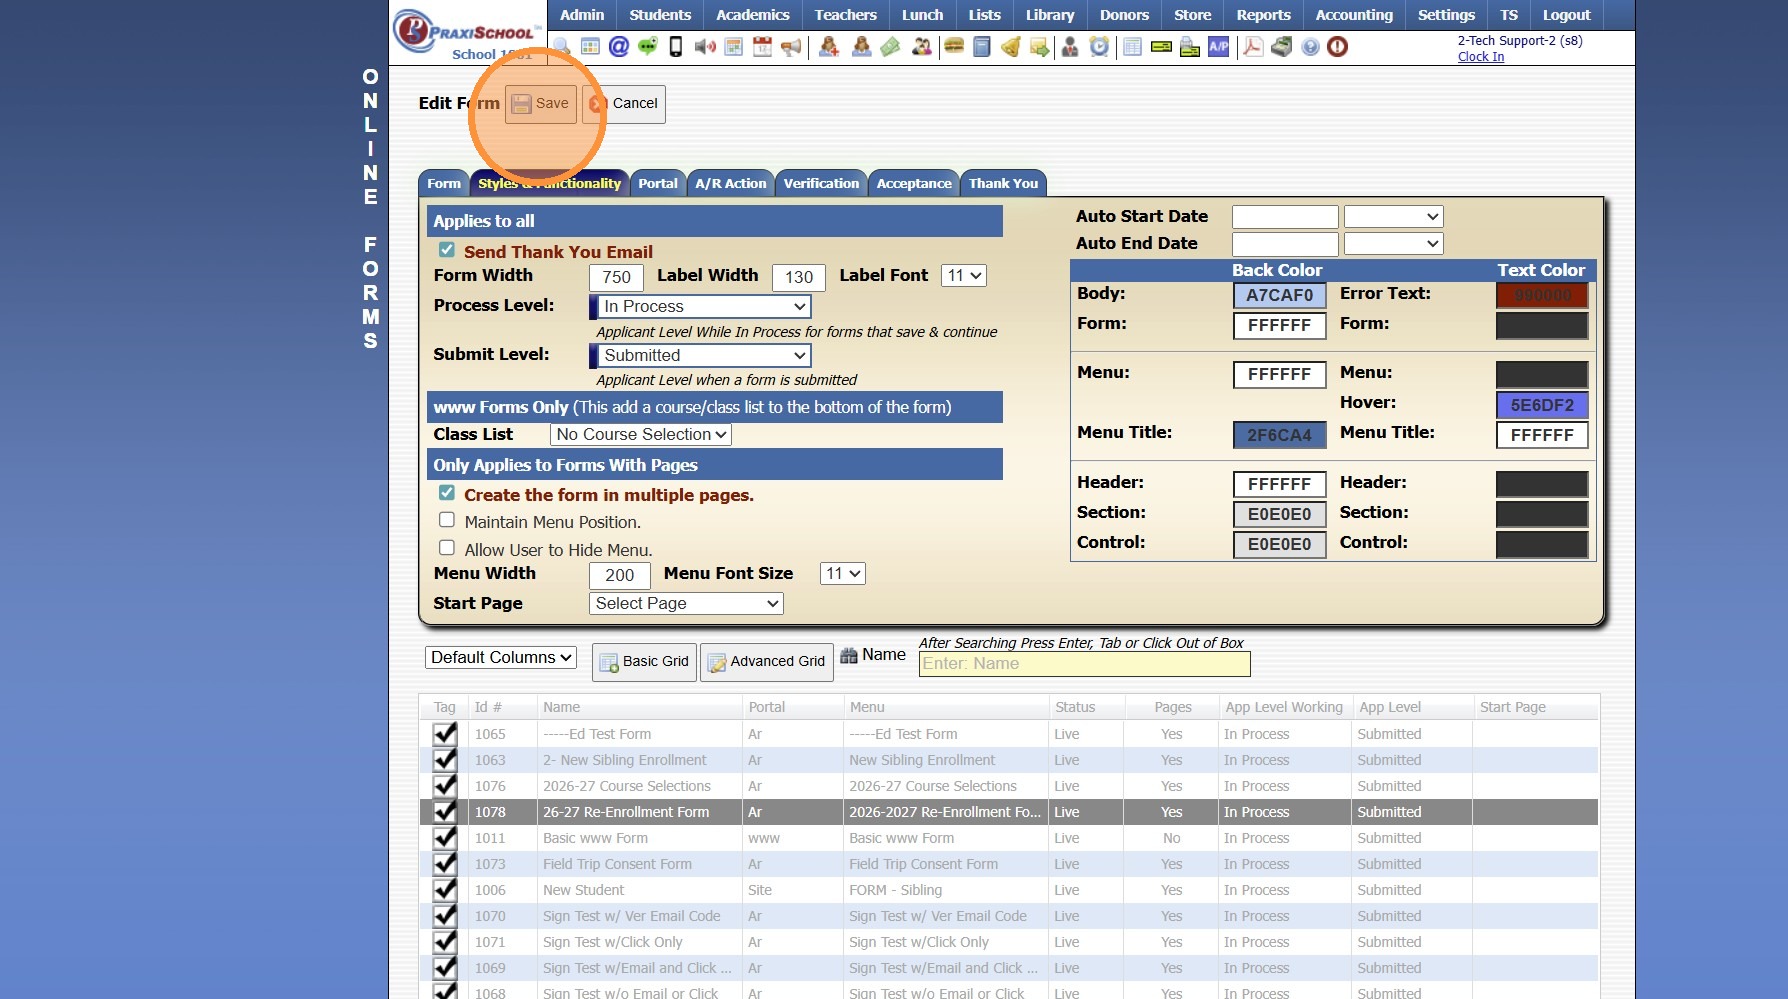The height and width of the screenshot is (999, 1788).
Task: Switch to the Portal tab
Action: tap(658, 184)
